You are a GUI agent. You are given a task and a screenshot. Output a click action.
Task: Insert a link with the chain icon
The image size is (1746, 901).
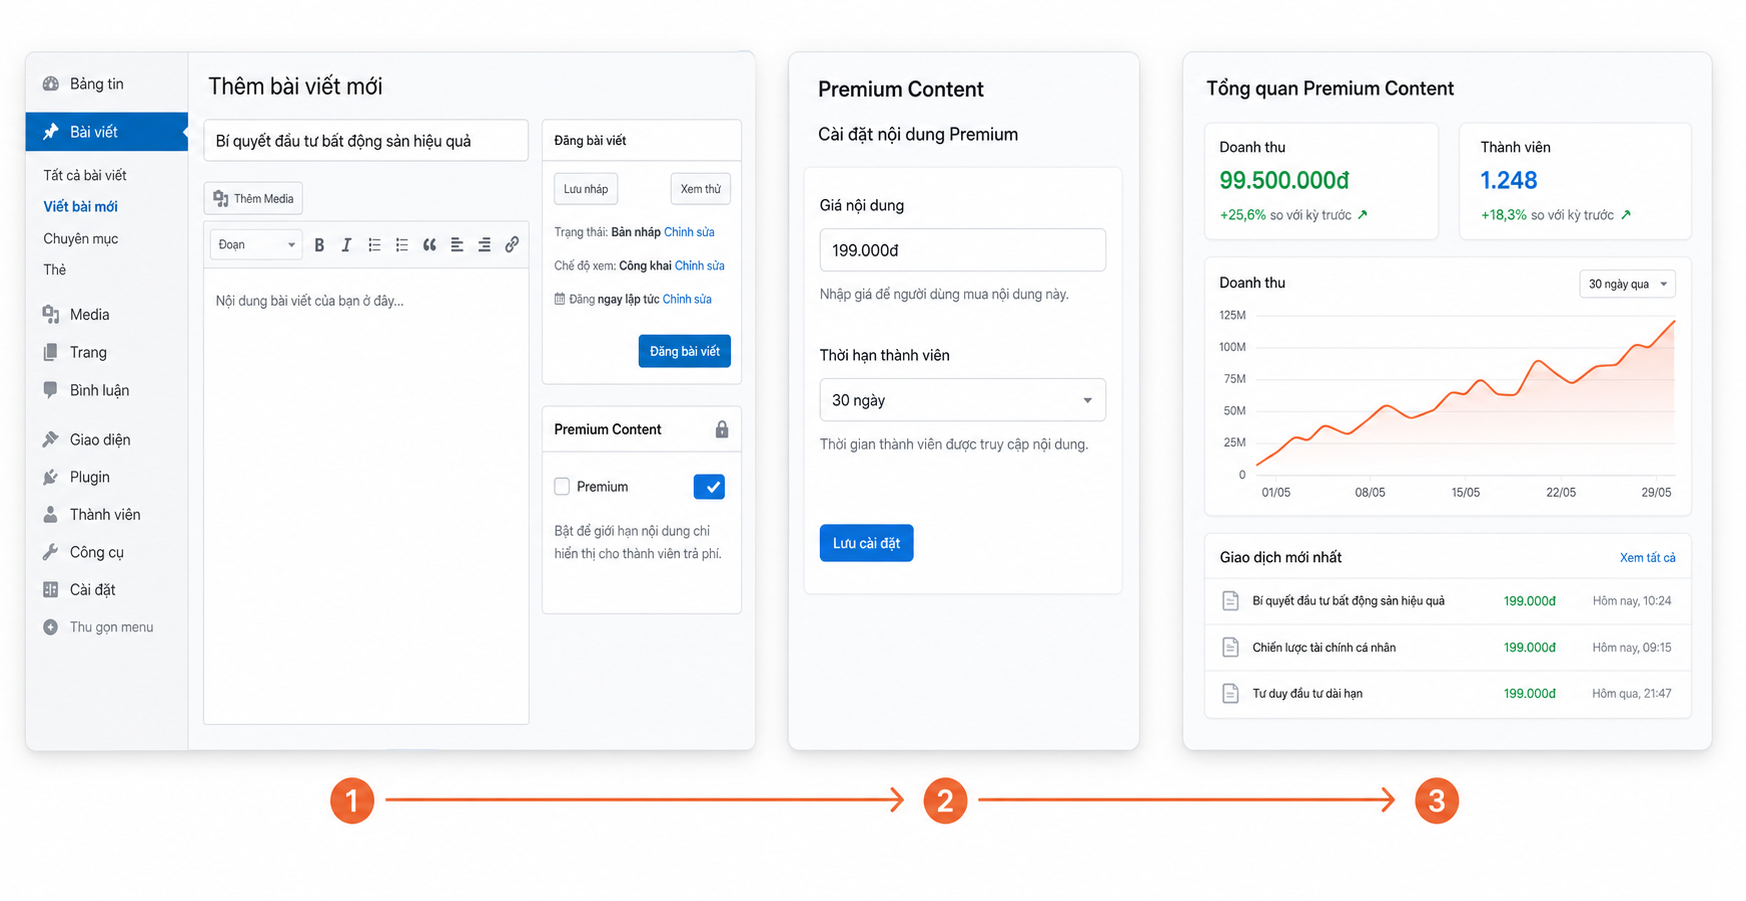tap(512, 244)
